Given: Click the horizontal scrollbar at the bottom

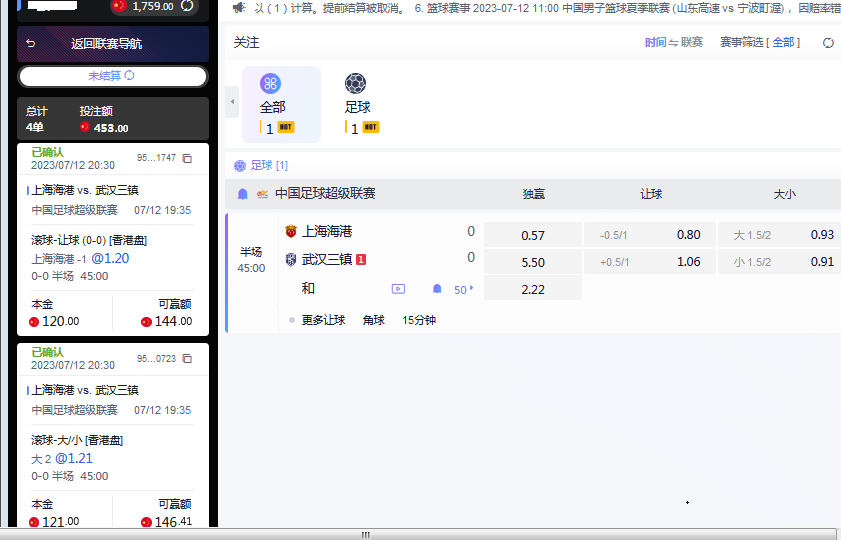Looking at the screenshot, I should pyautogui.click(x=366, y=535).
